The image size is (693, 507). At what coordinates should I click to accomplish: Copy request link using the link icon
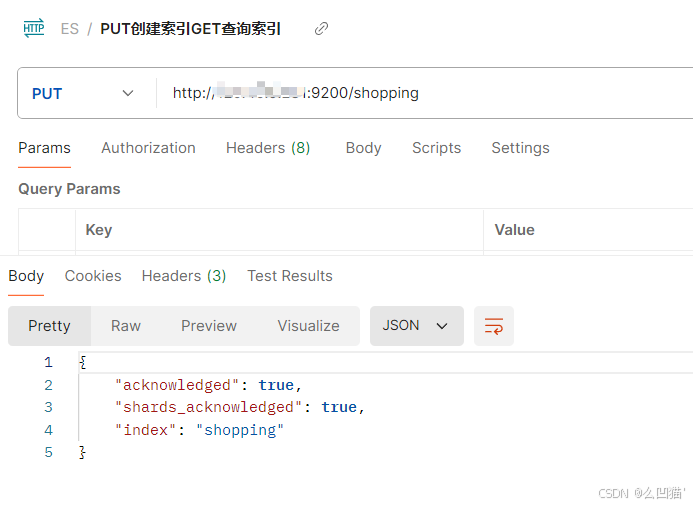tap(321, 29)
